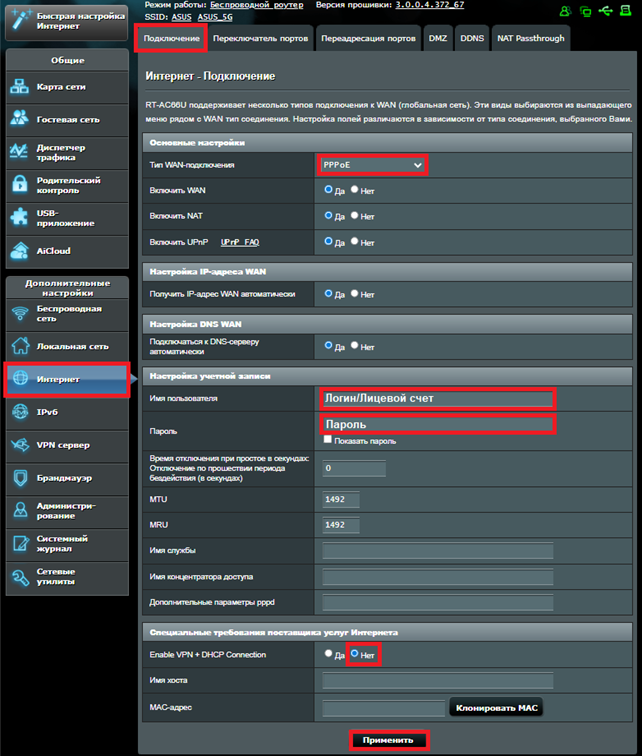This screenshot has height=756, width=642.
Task: Click the MTU input field
Action: coord(341,498)
